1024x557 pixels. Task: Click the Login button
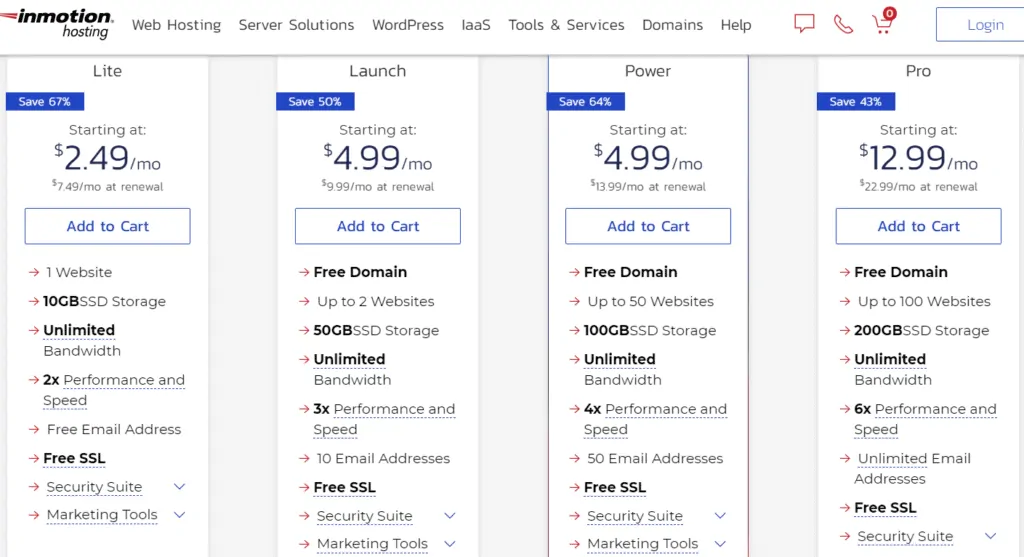point(980,25)
